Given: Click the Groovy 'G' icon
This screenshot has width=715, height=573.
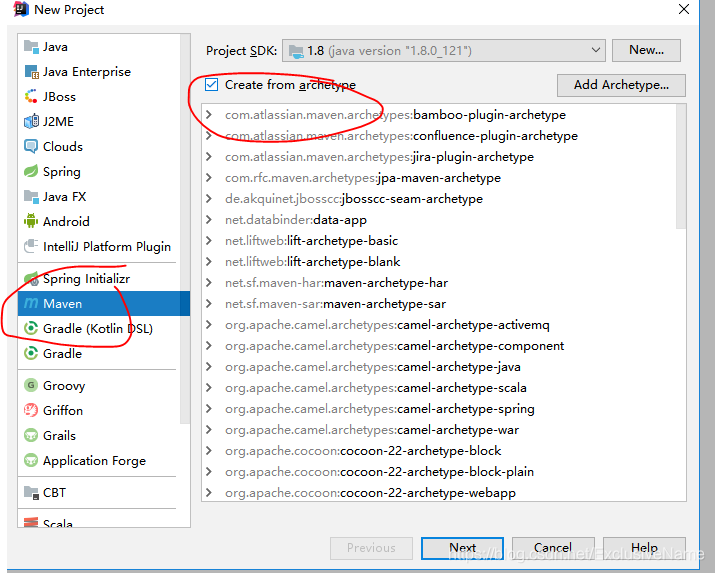Looking at the screenshot, I should point(31,385).
